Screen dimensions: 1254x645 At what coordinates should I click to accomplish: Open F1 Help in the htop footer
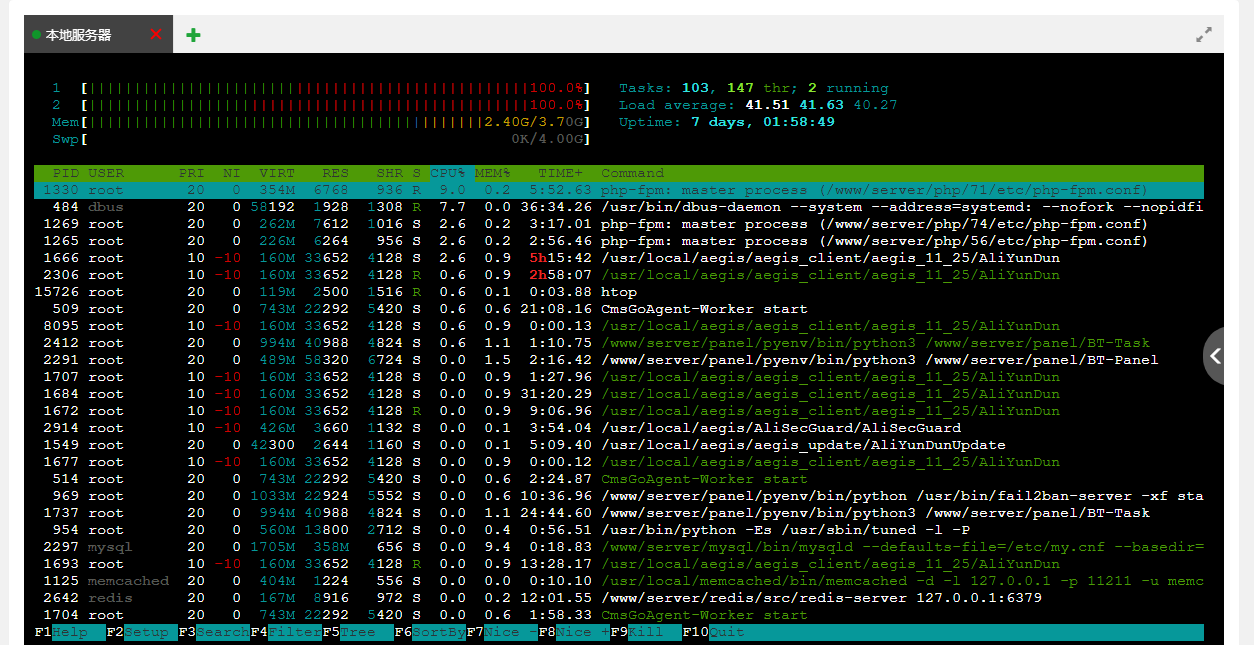[69, 632]
